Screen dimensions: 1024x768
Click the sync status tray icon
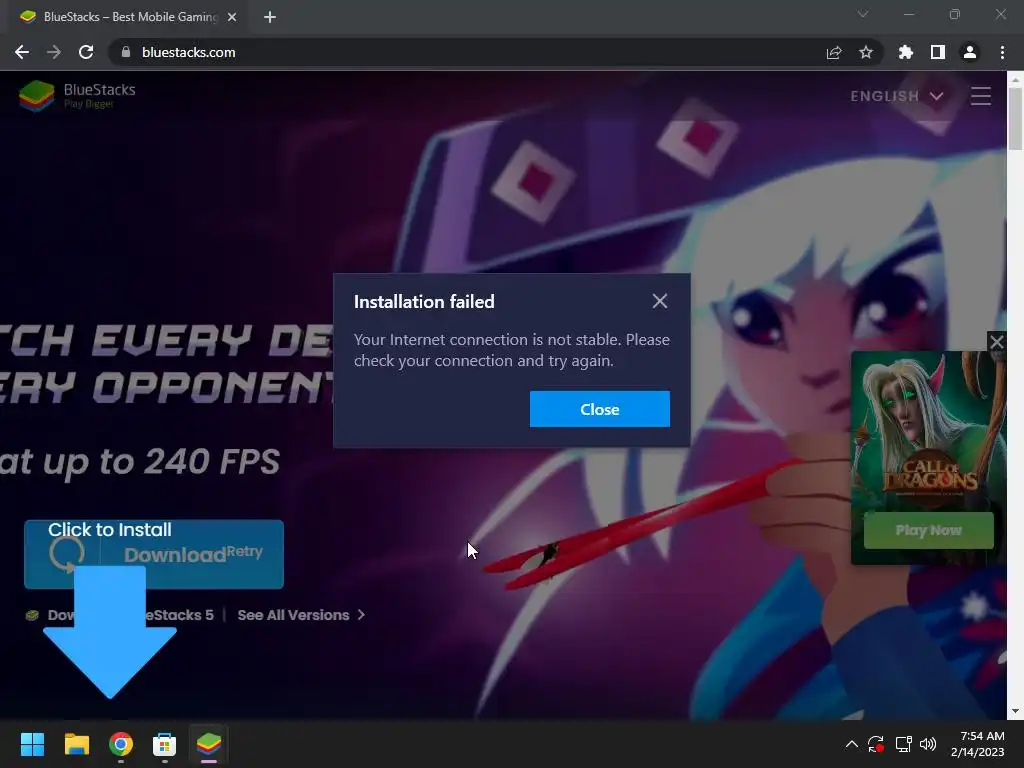click(x=876, y=744)
